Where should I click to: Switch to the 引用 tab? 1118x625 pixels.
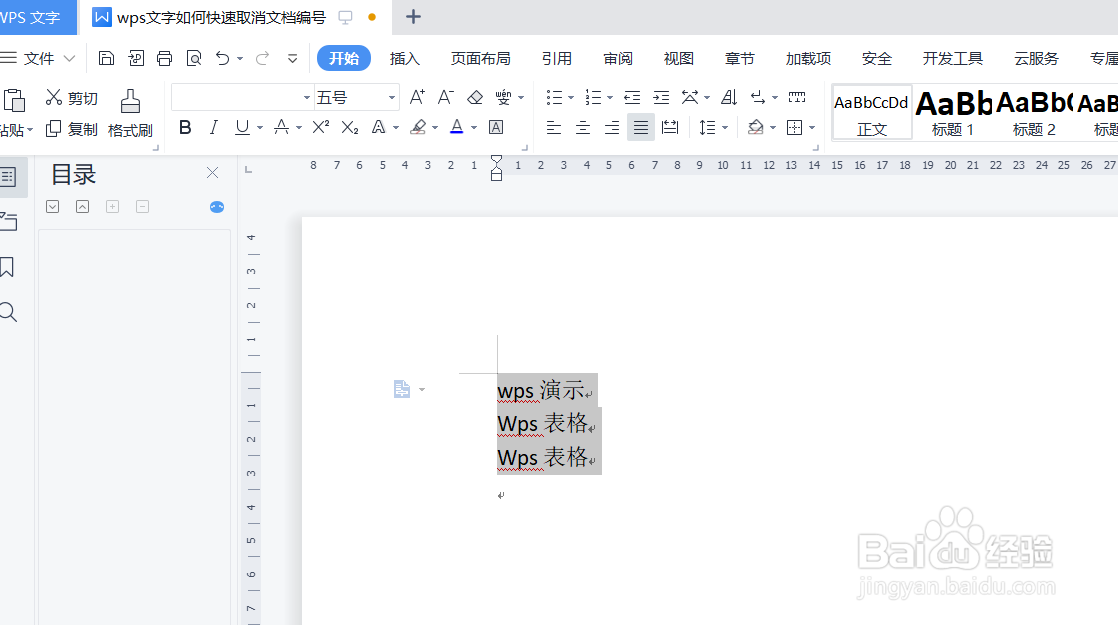(557, 58)
